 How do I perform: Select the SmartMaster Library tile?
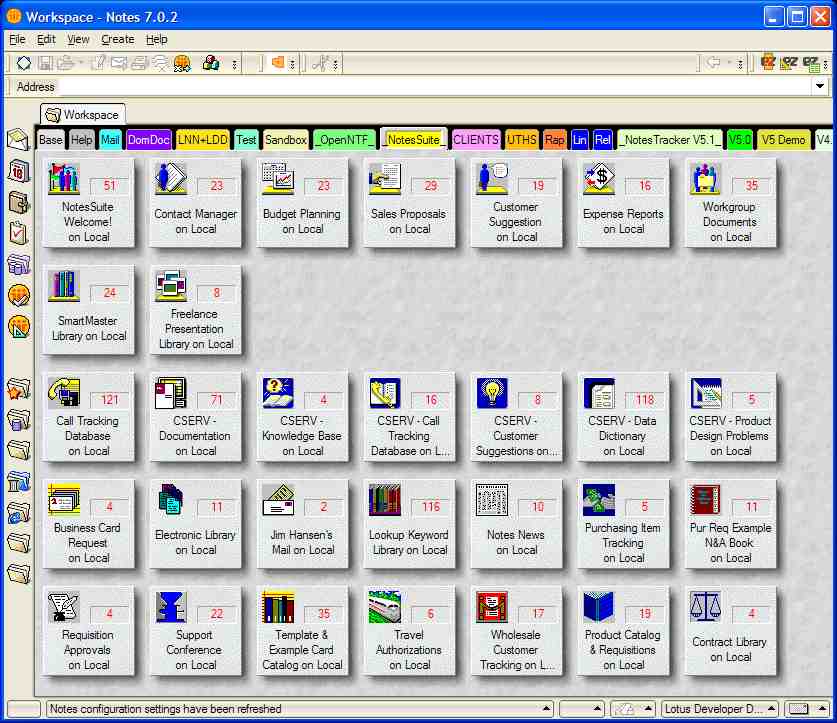pyautogui.click(x=88, y=310)
